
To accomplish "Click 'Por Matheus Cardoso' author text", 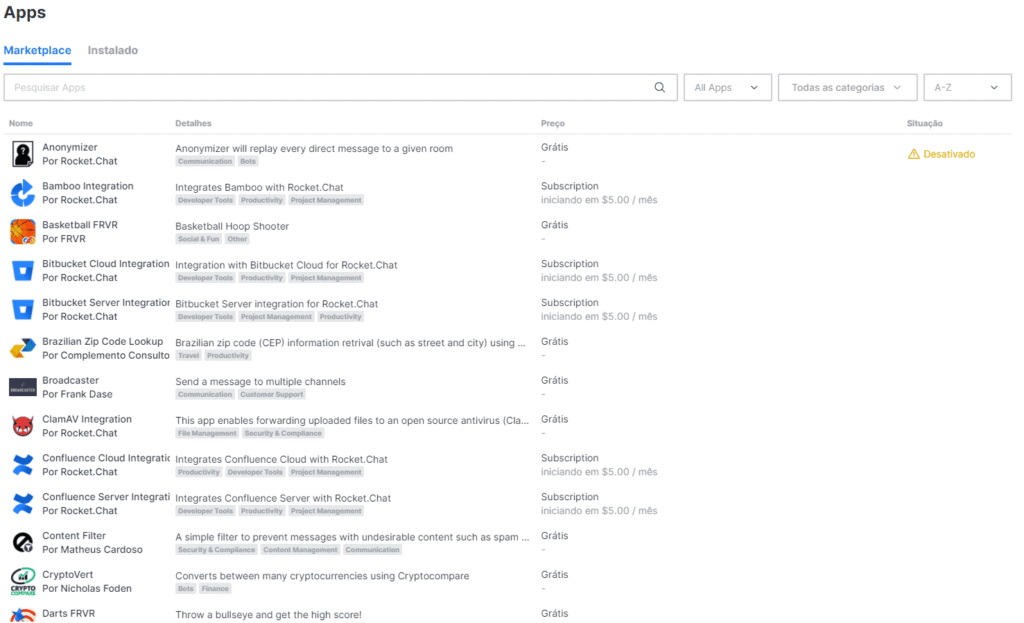I will click(x=92, y=550).
